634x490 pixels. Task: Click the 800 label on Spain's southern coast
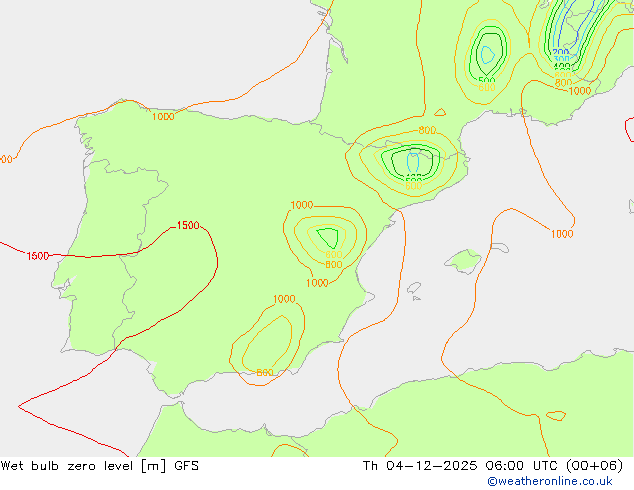click(x=265, y=373)
